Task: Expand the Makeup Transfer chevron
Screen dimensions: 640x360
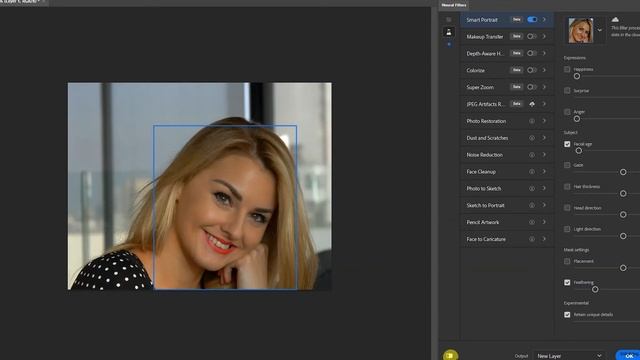Action: pyautogui.click(x=544, y=36)
